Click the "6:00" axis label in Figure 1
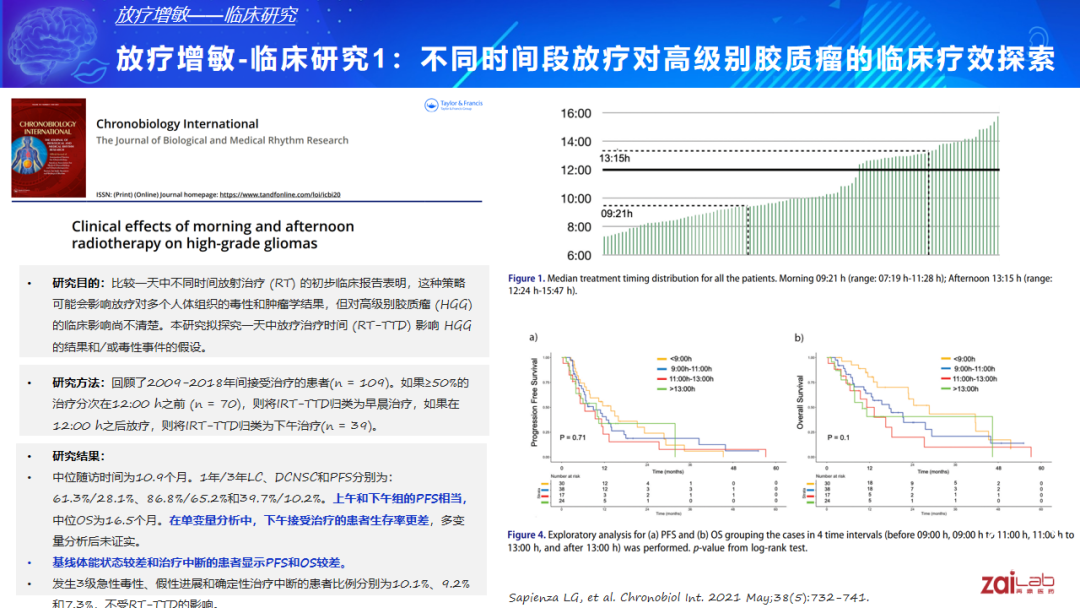 coord(579,255)
